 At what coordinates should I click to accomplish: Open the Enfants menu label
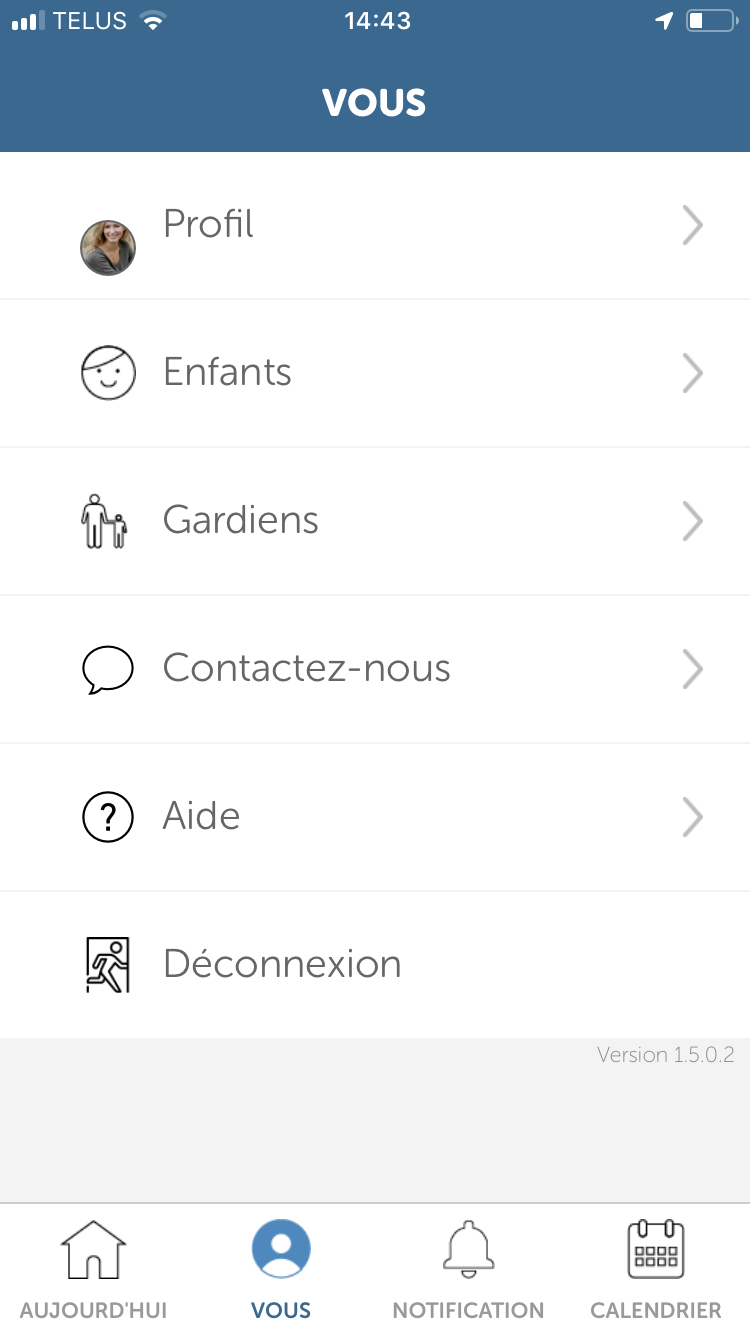tap(228, 372)
